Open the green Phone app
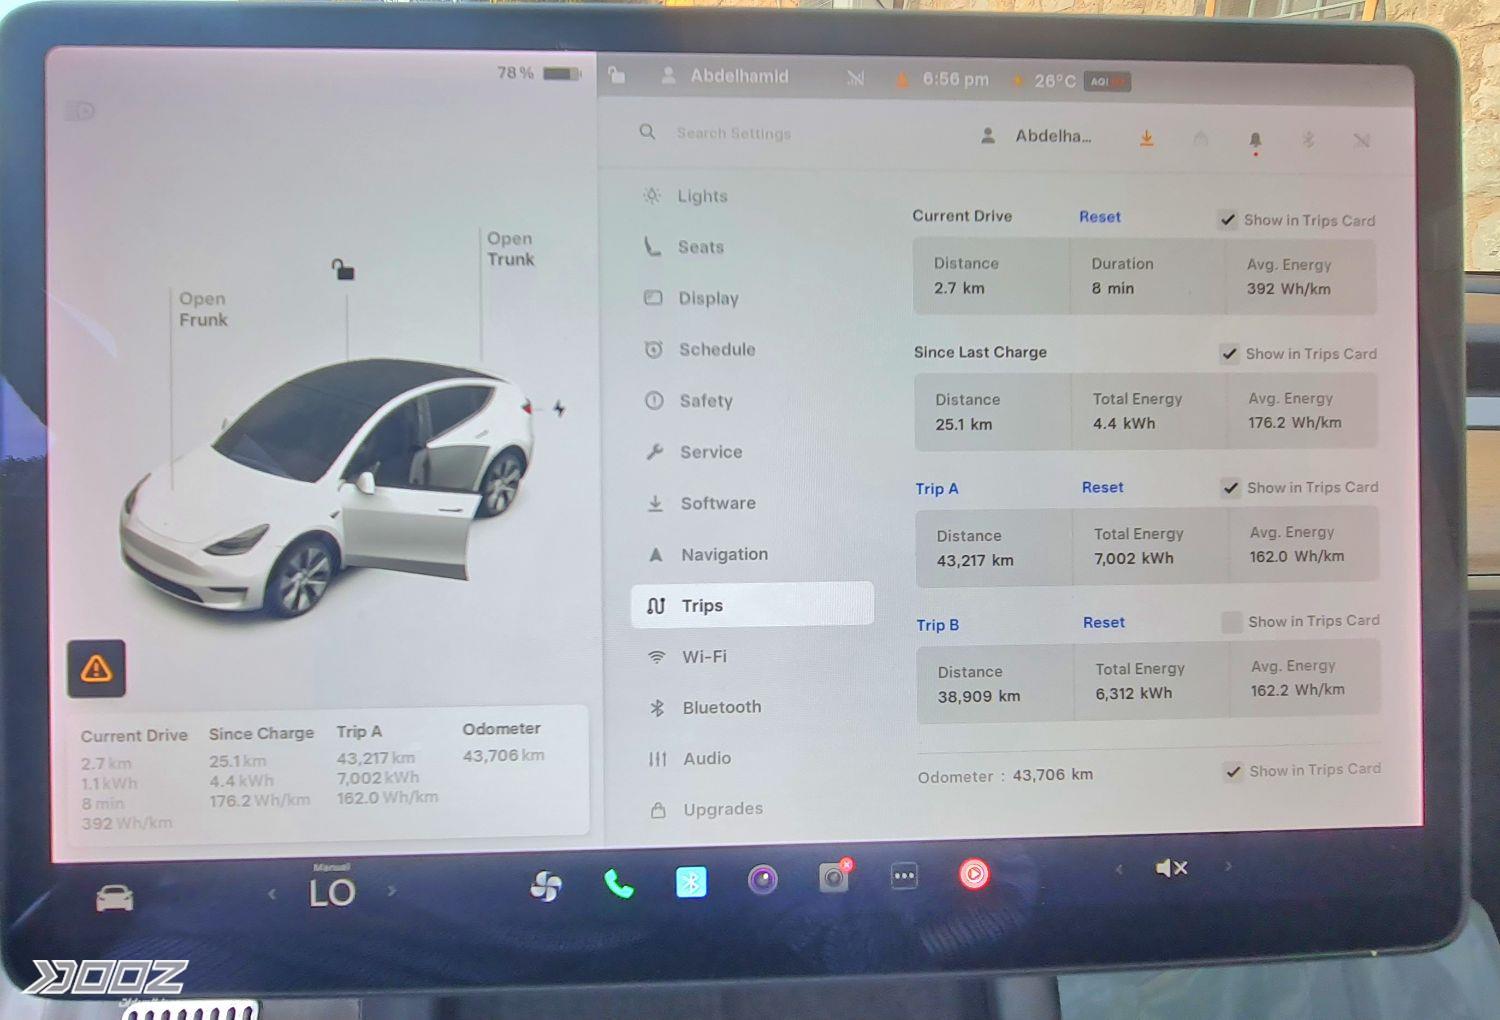Image resolution: width=1500 pixels, height=1020 pixels. [x=618, y=884]
